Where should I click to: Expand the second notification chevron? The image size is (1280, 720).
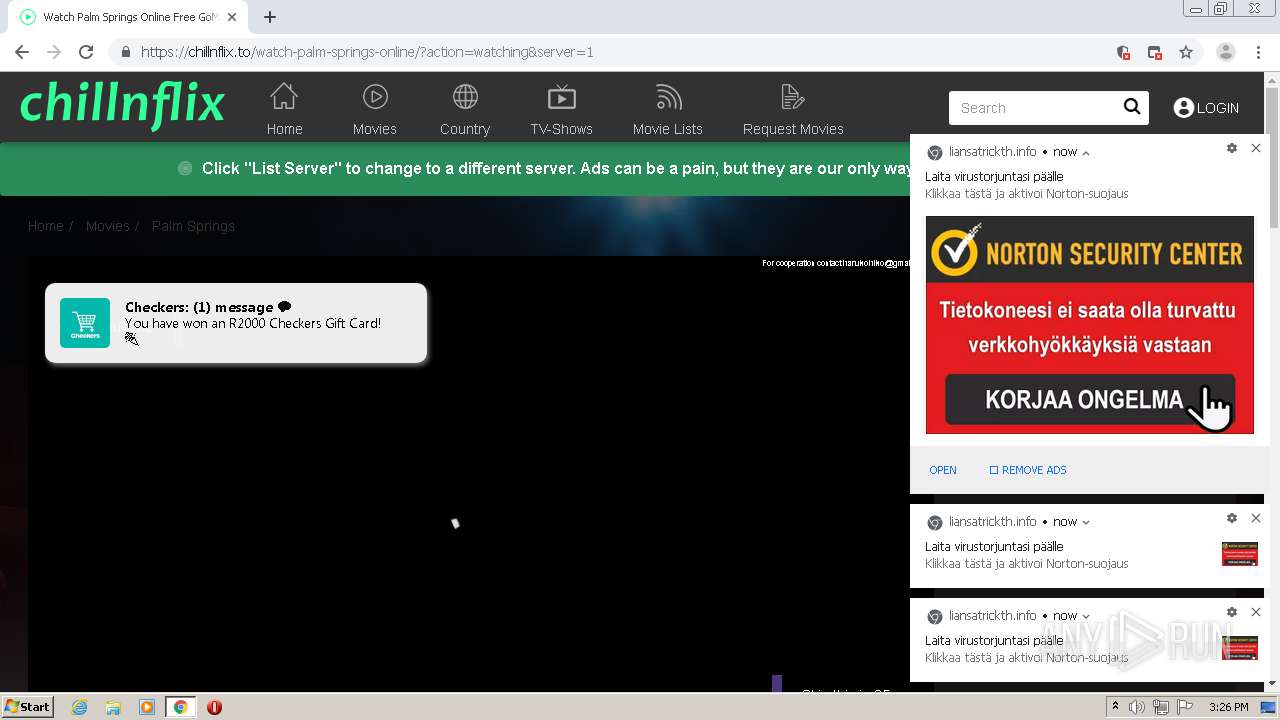(1086, 522)
